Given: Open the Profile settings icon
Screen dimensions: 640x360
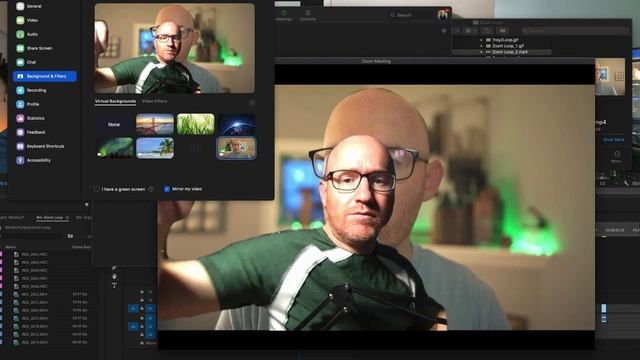Looking at the screenshot, I should [x=20, y=104].
